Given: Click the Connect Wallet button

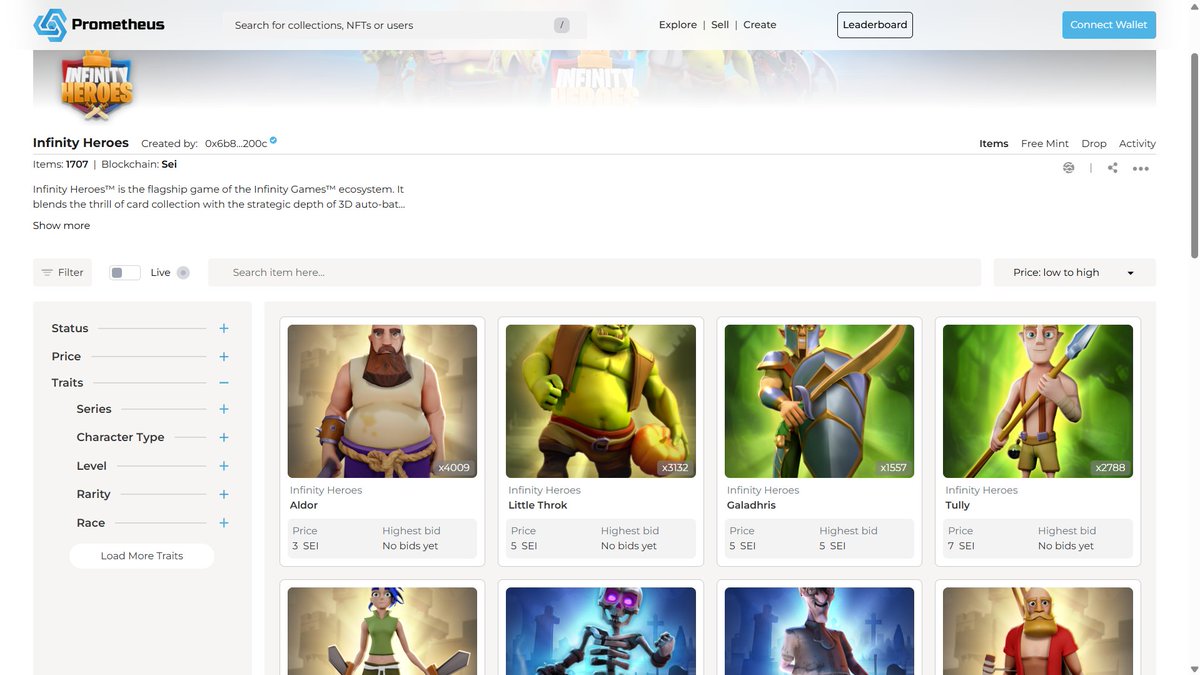Looking at the screenshot, I should pyautogui.click(x=1109, y=25).
